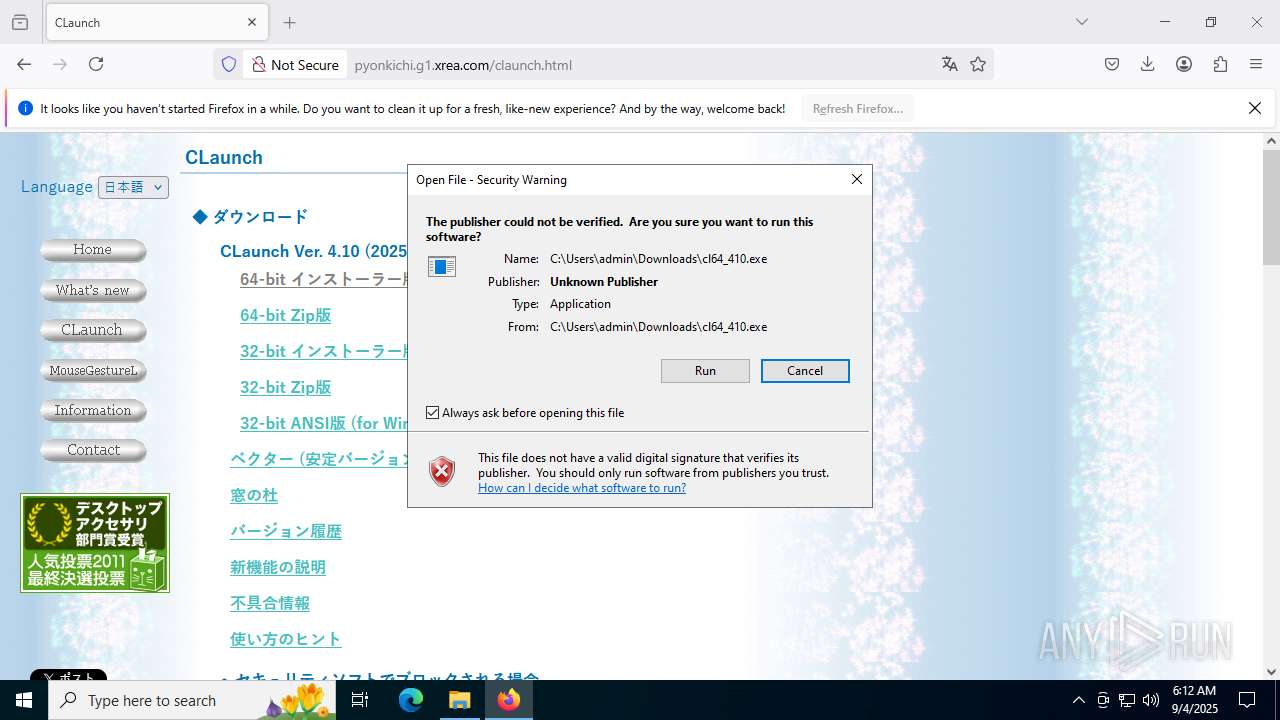Open the 64-bit Zip版 download link
The width and height of the screenshot is (1280, 720).
(285, 315)
